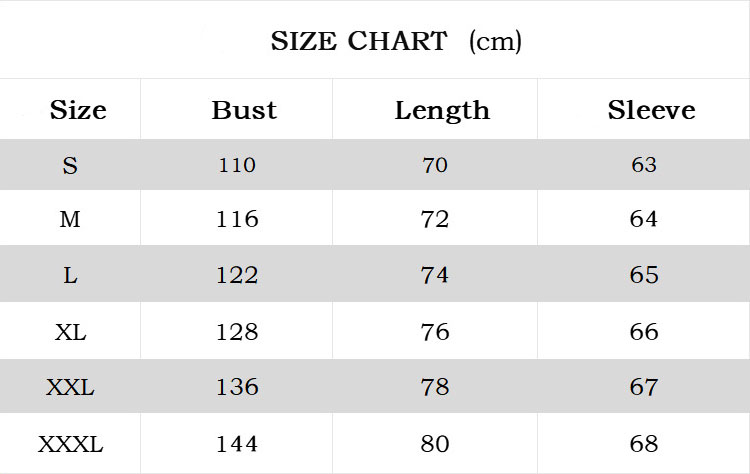Viewport: 750px width, 474px height.
Task: Click the Bust column header
Action: pos(244,109)
